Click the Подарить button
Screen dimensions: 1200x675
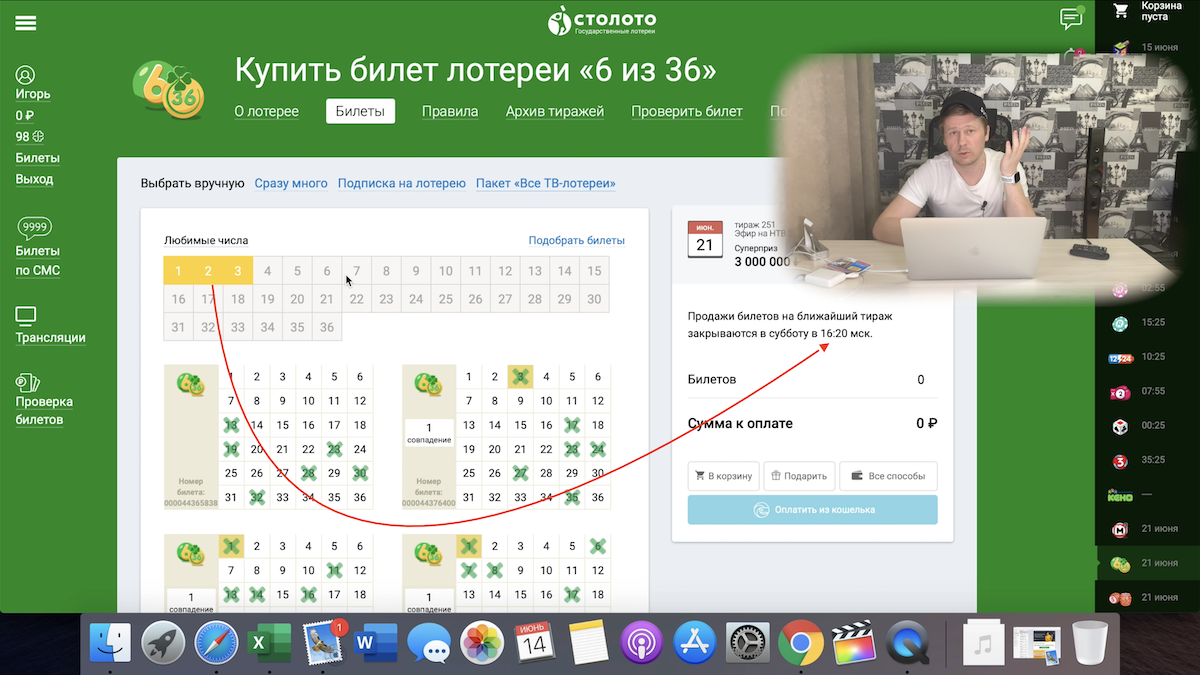point(799,476)
